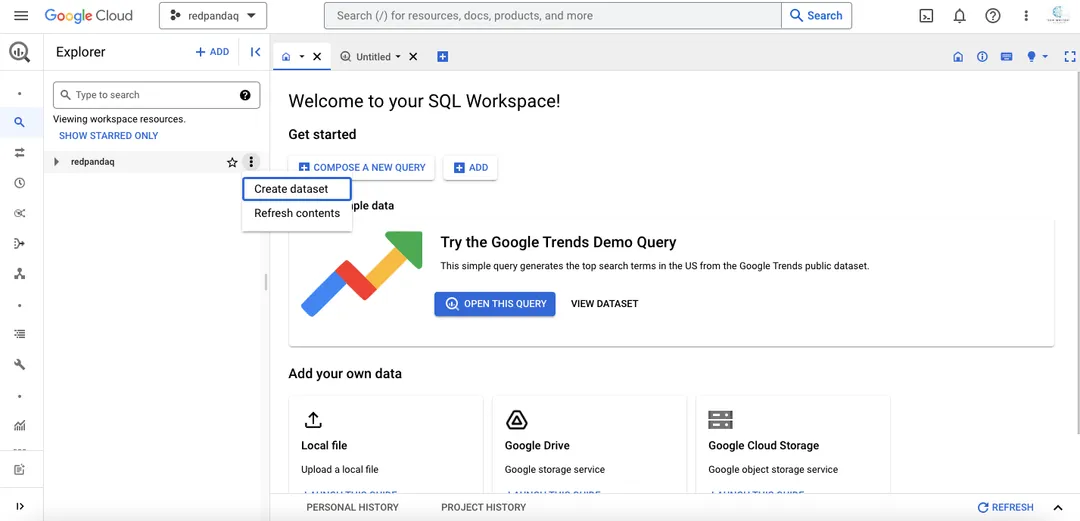Image resolution: width=1080 pixels, height=521 pixels.
Task: Switch to the home workspace tab
Action: click(x=287, y=57)
